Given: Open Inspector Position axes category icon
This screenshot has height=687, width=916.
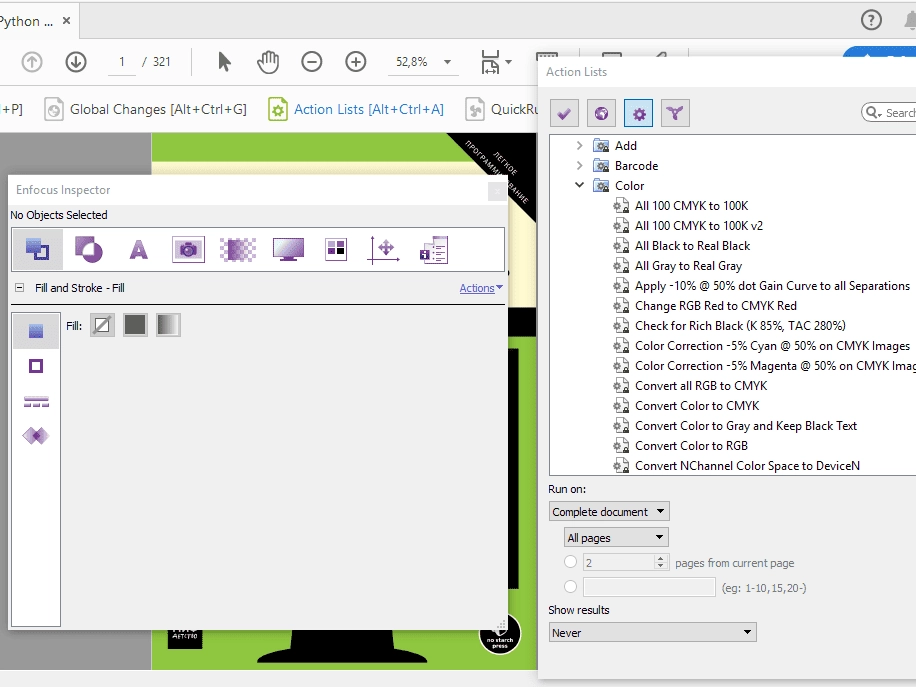Looking at the screenshot, I should 384,249.
